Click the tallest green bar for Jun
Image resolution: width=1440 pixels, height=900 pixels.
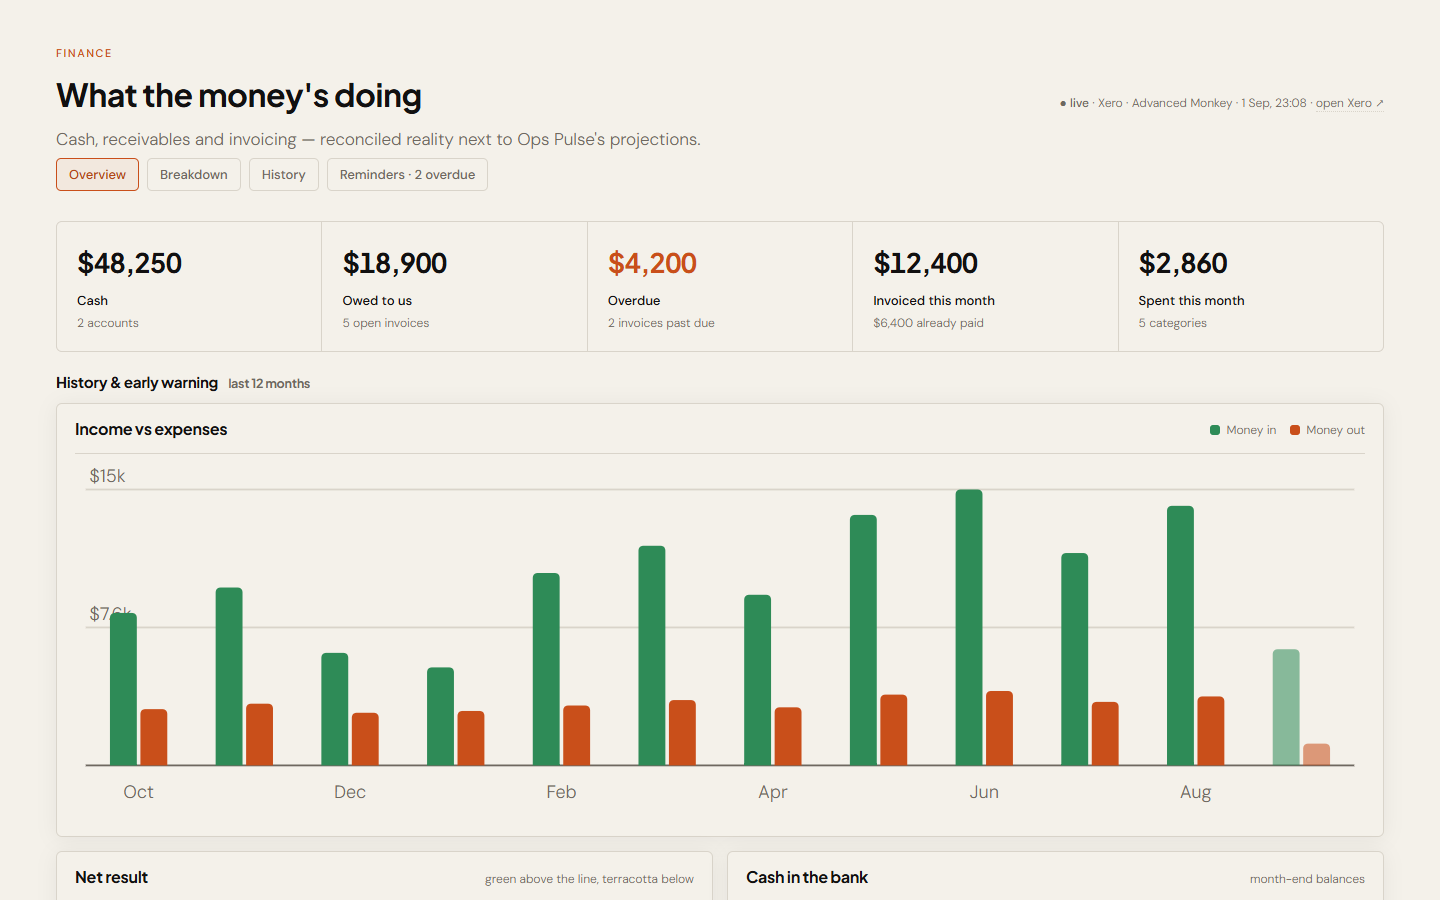click(x=969, y=627)
